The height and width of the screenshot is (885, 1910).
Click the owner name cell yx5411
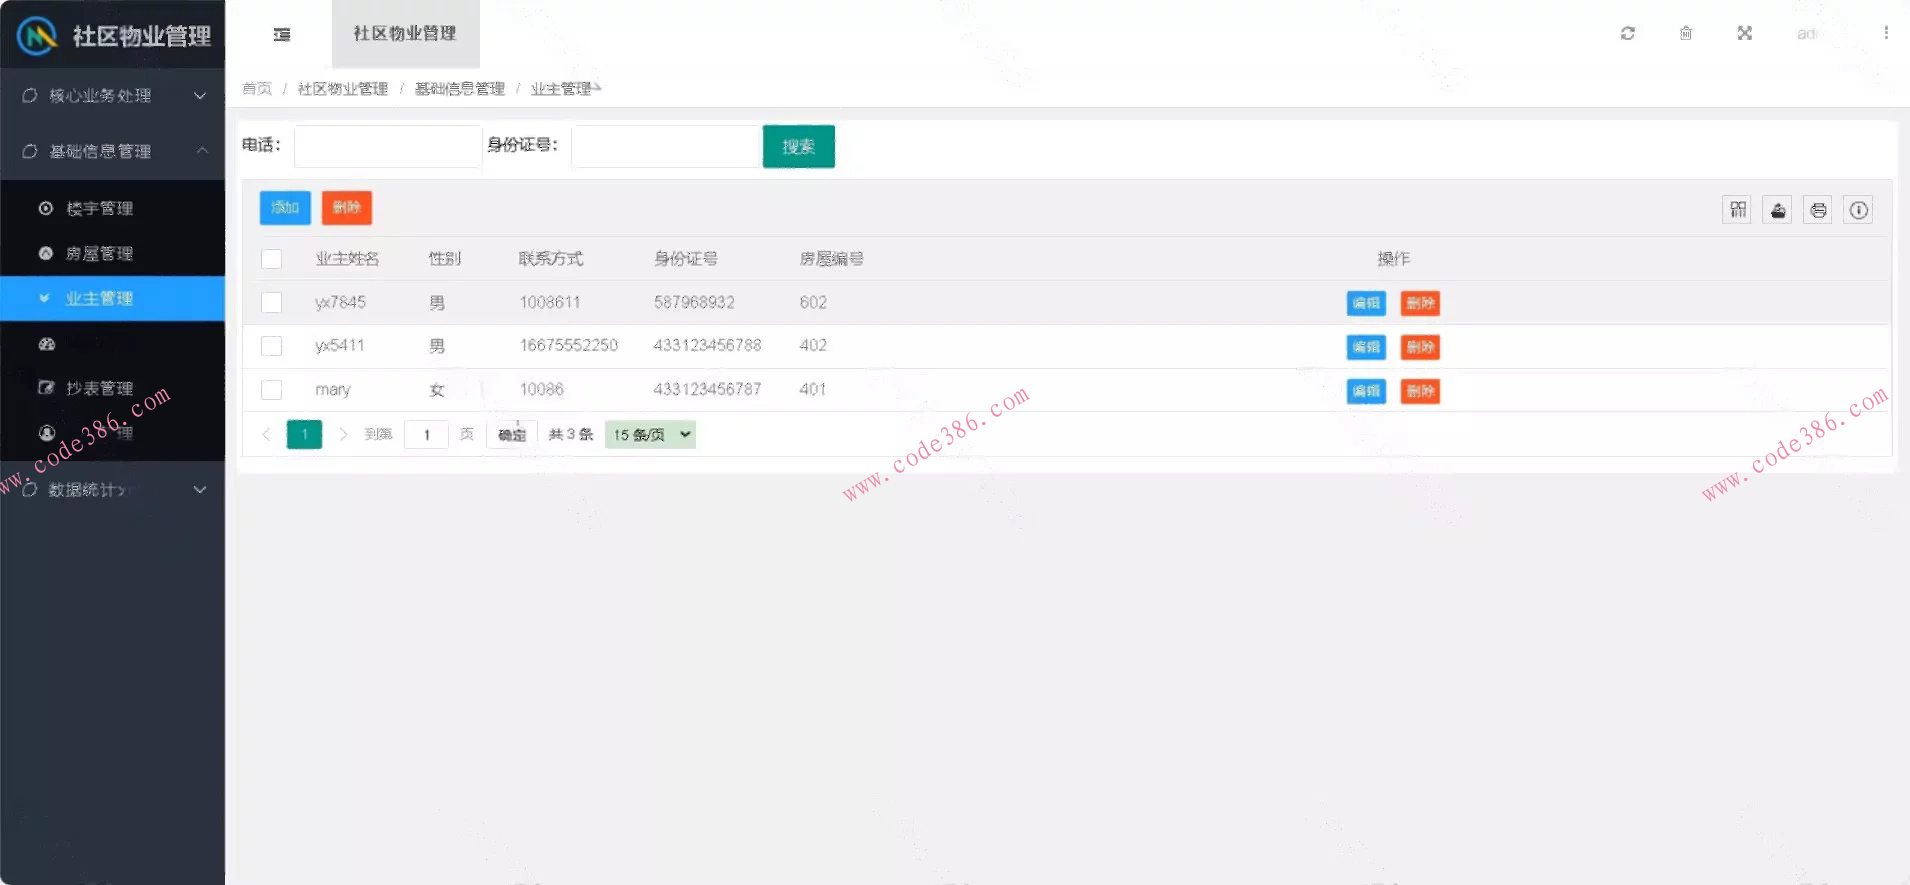tap(340, 346)
